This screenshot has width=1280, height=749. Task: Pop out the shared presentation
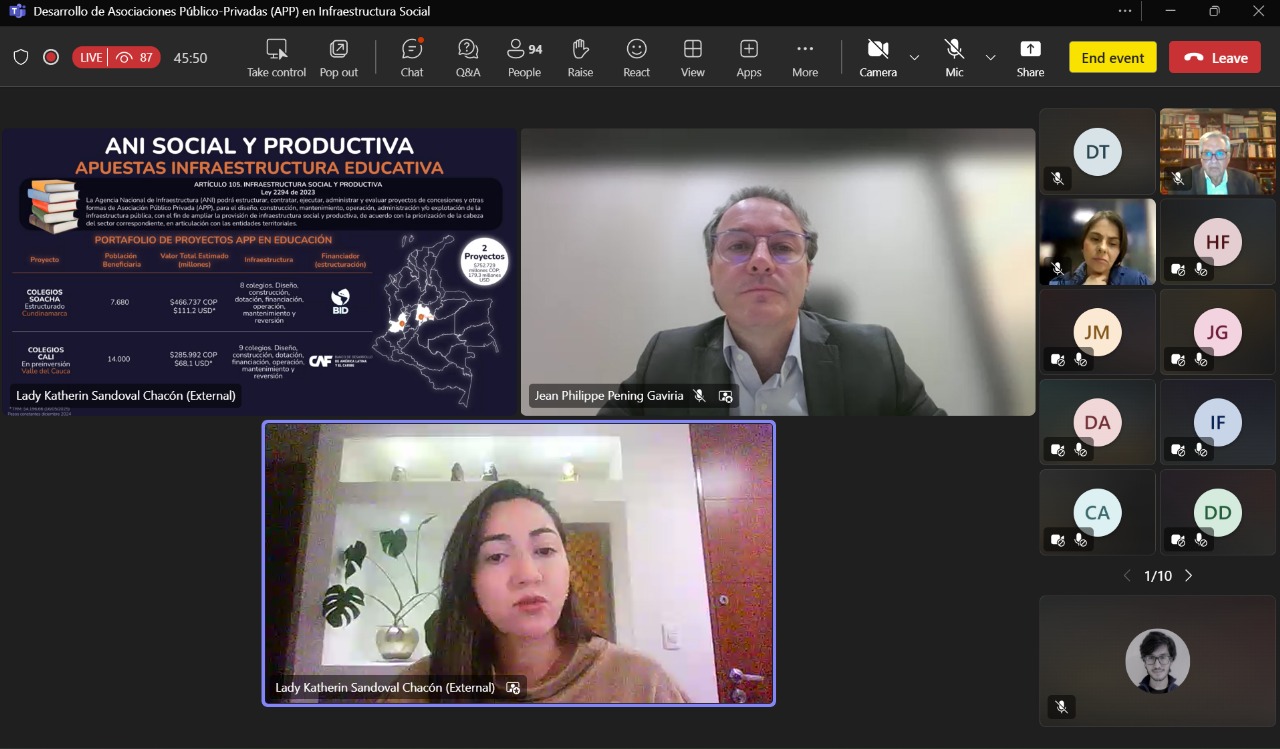click(339, 57)
